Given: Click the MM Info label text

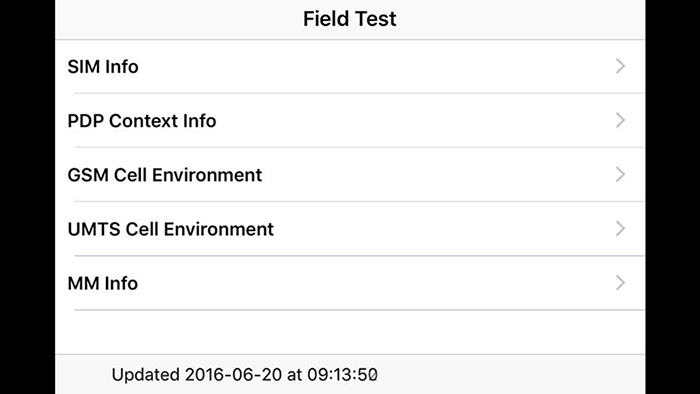Looking at the screenshot, I should [103, 283].
